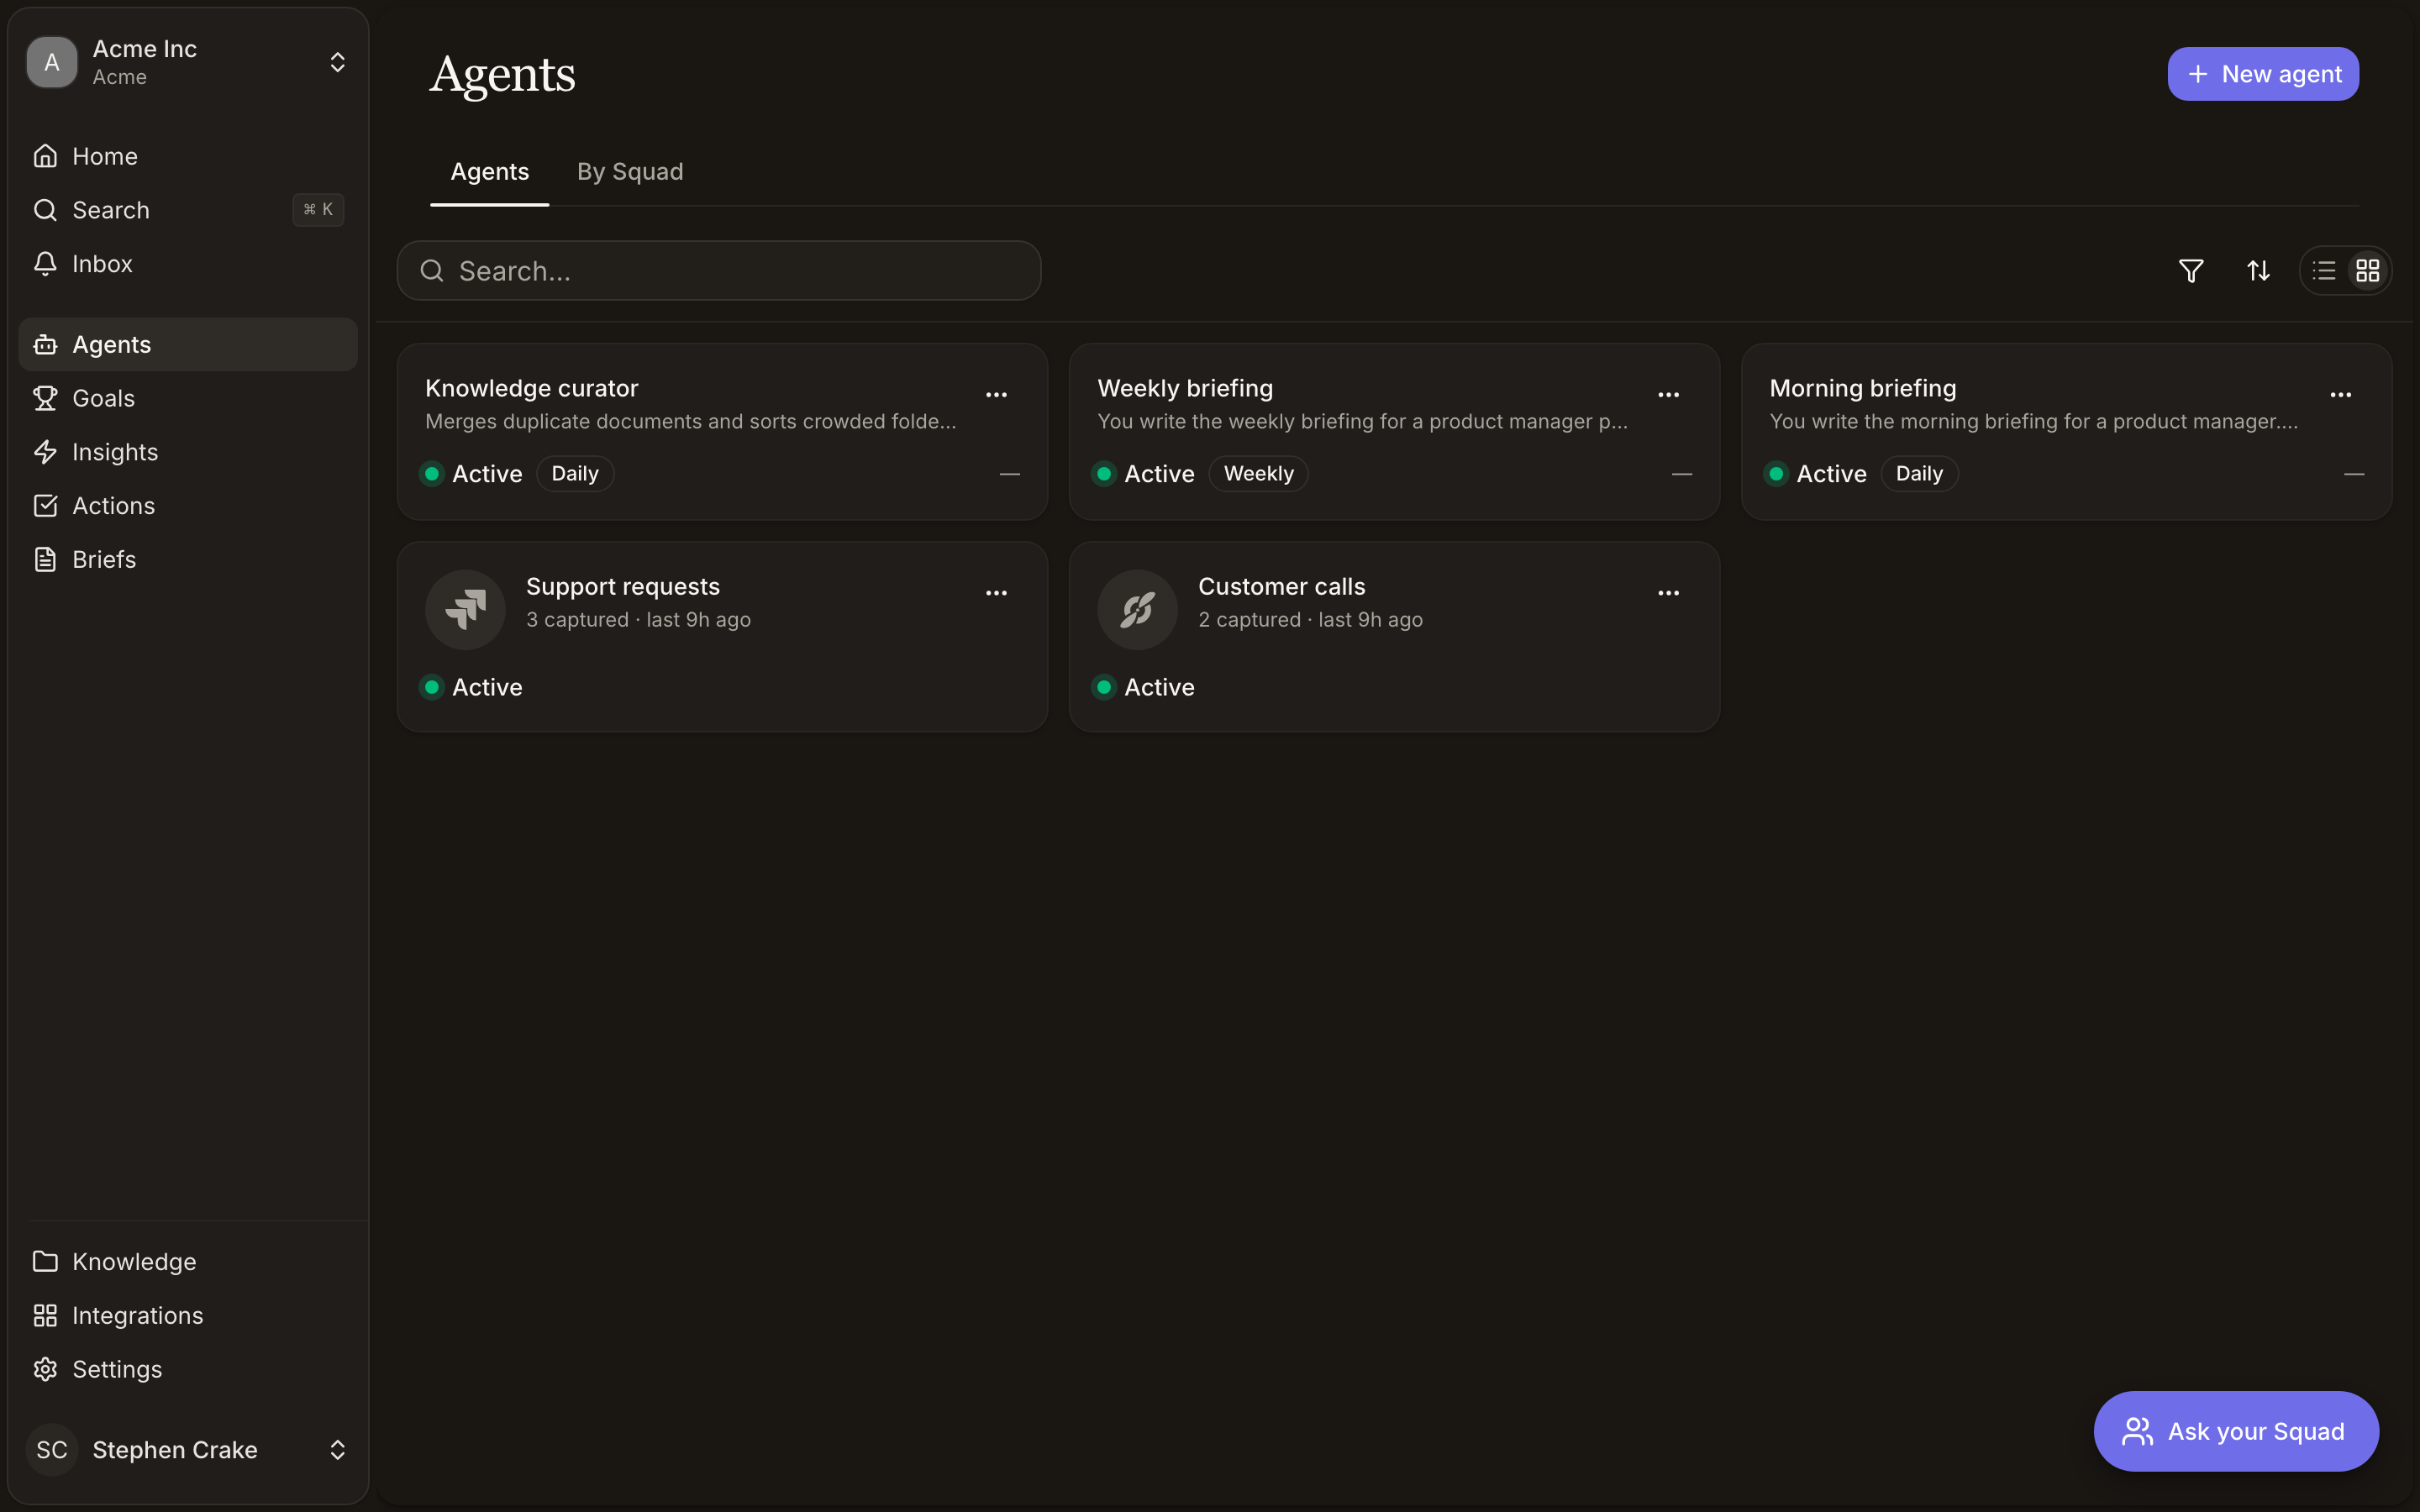This screenshot has width=2420, height=1512.
Task: Click the Ask your Squad button
Action: coord(2236,1431)
